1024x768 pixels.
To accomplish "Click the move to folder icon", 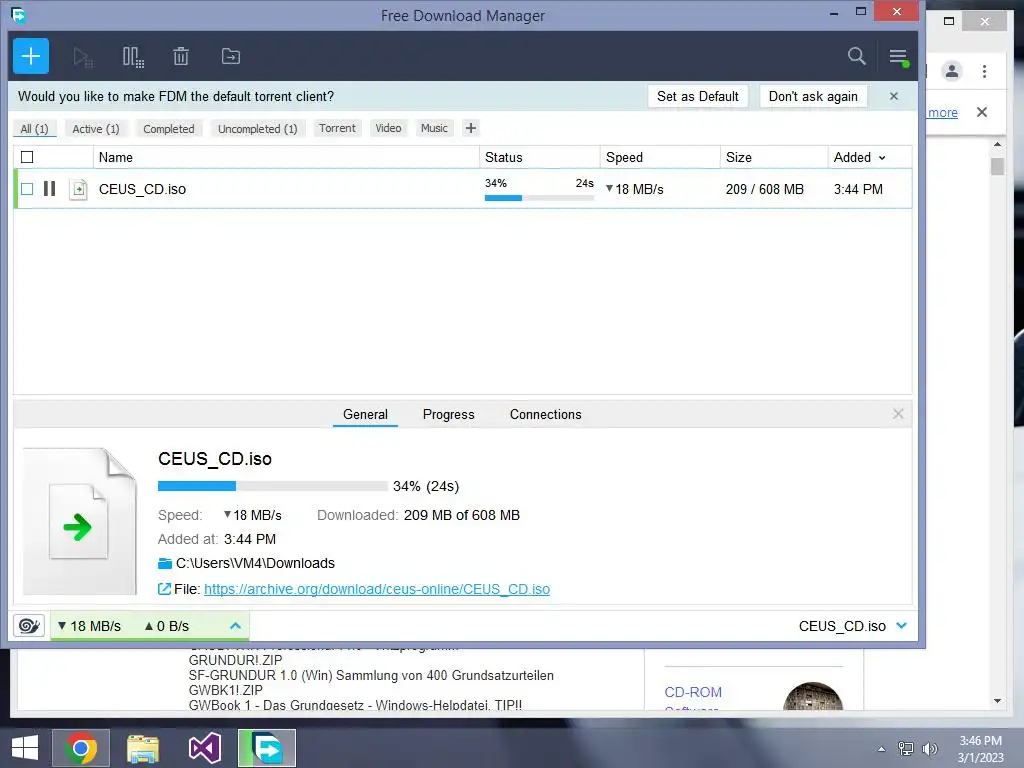I will (x=231, y=57).
